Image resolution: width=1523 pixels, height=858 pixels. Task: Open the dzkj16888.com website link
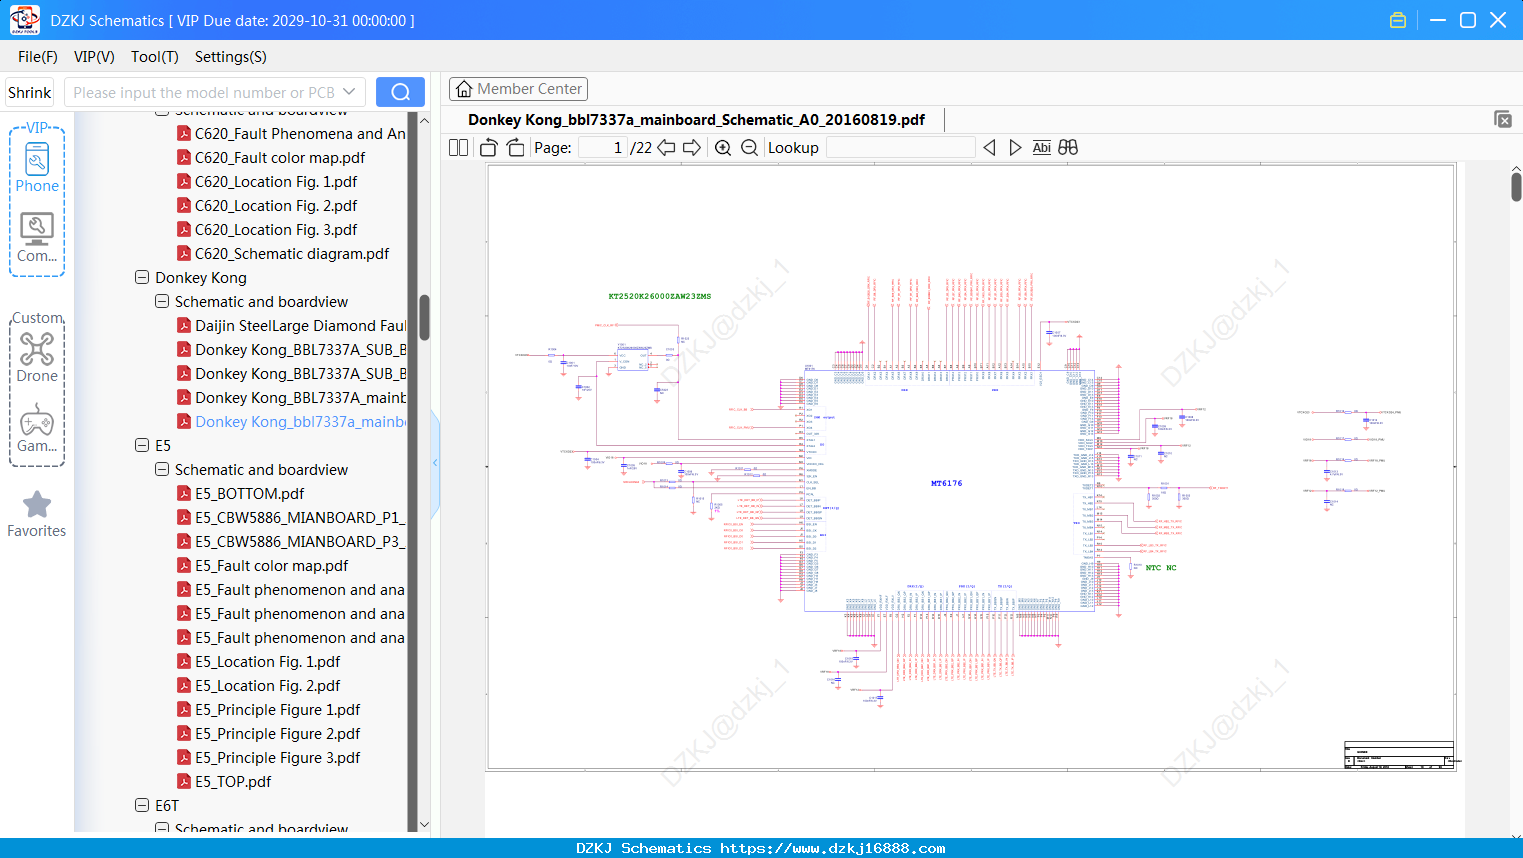point(832,848)
